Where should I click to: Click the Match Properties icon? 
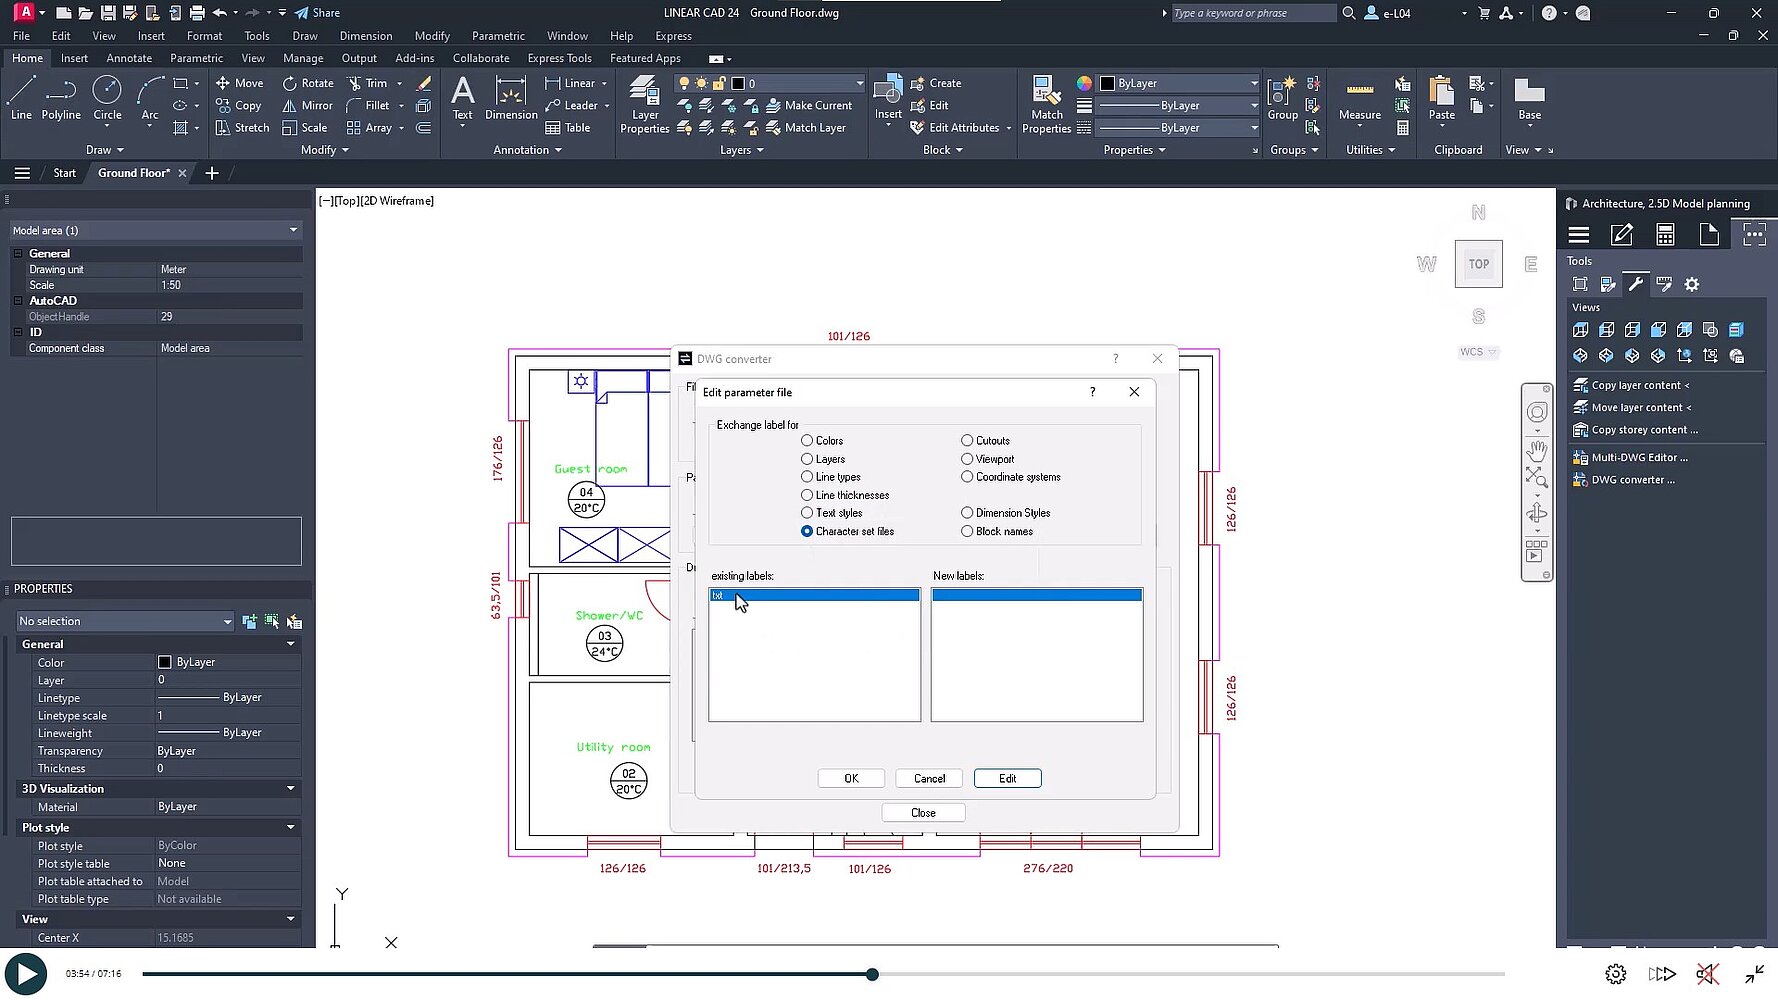(x=1046, y=106)
